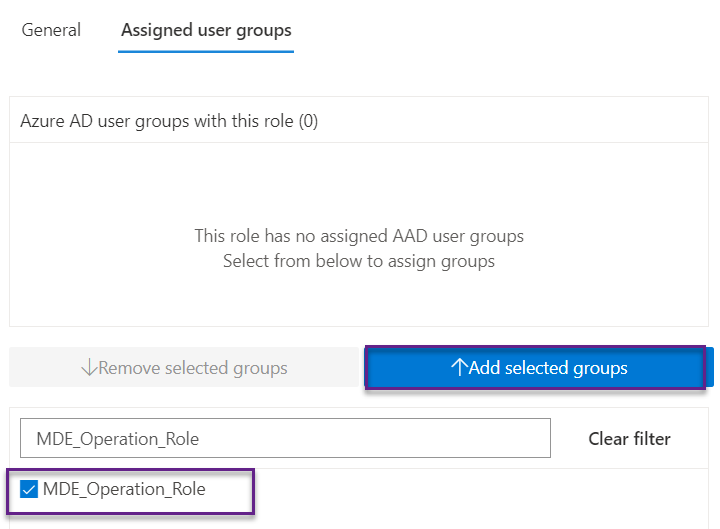Click the blue checkmark icon beside MDE_Operation_Role

point(29,489)
